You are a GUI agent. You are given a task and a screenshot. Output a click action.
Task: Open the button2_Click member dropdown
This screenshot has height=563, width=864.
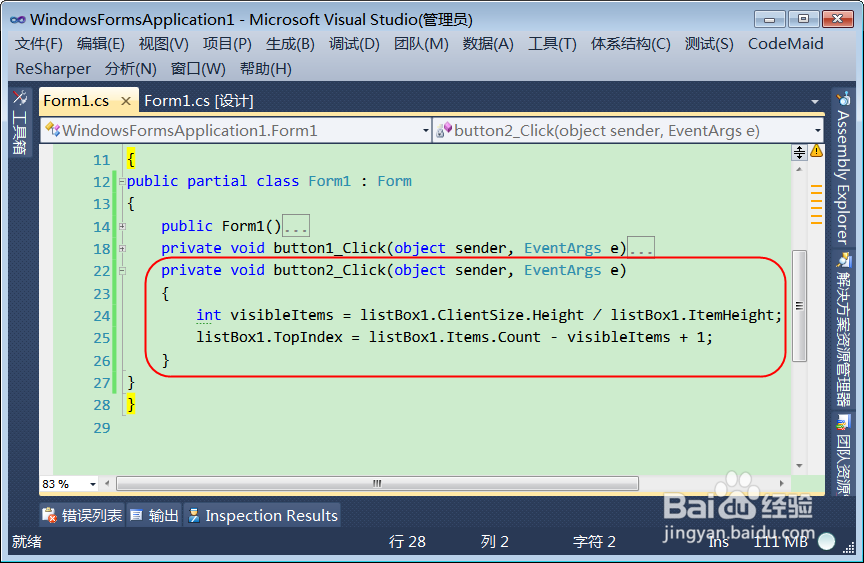click(628, 131)
